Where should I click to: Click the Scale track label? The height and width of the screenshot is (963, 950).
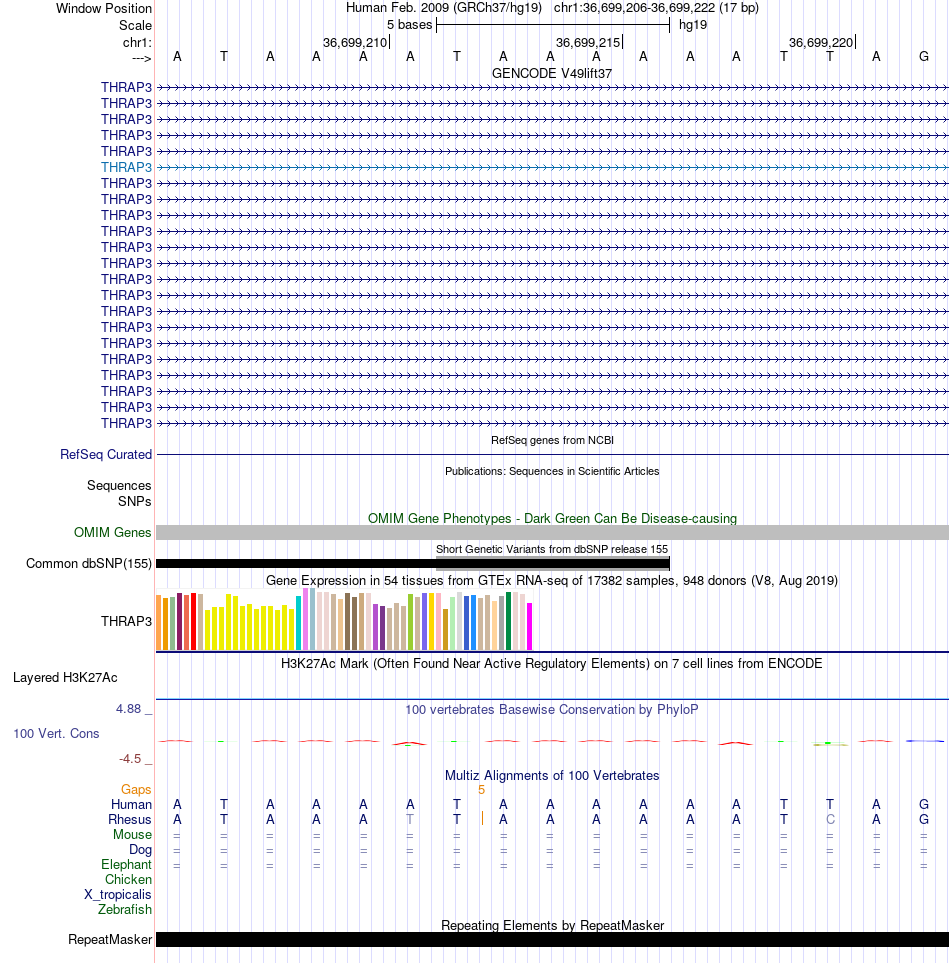tap(135, 26)
